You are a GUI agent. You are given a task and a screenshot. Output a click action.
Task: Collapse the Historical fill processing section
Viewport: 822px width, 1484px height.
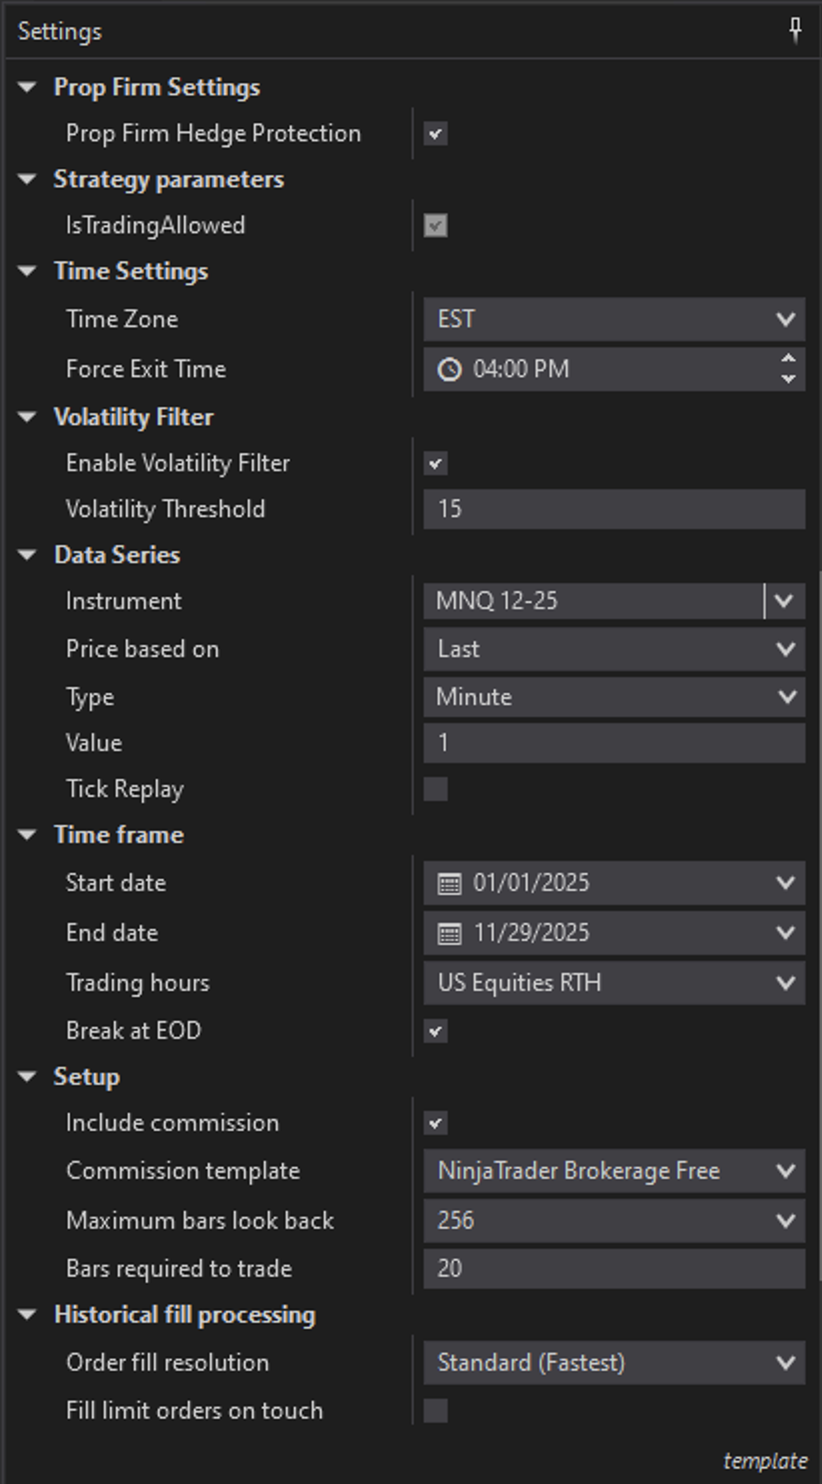28,1315
